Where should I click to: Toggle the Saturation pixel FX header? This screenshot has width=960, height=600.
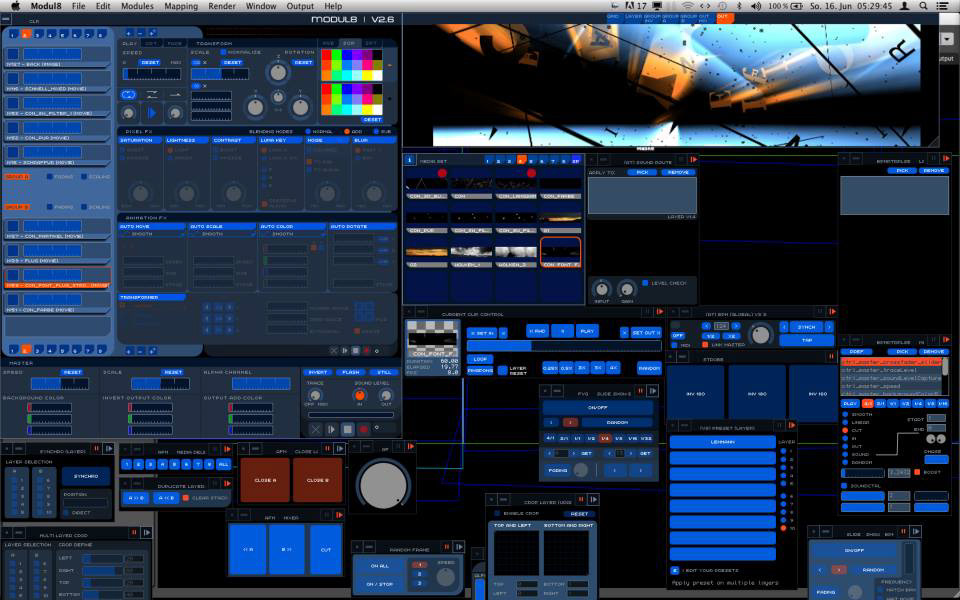click(140, 140)
